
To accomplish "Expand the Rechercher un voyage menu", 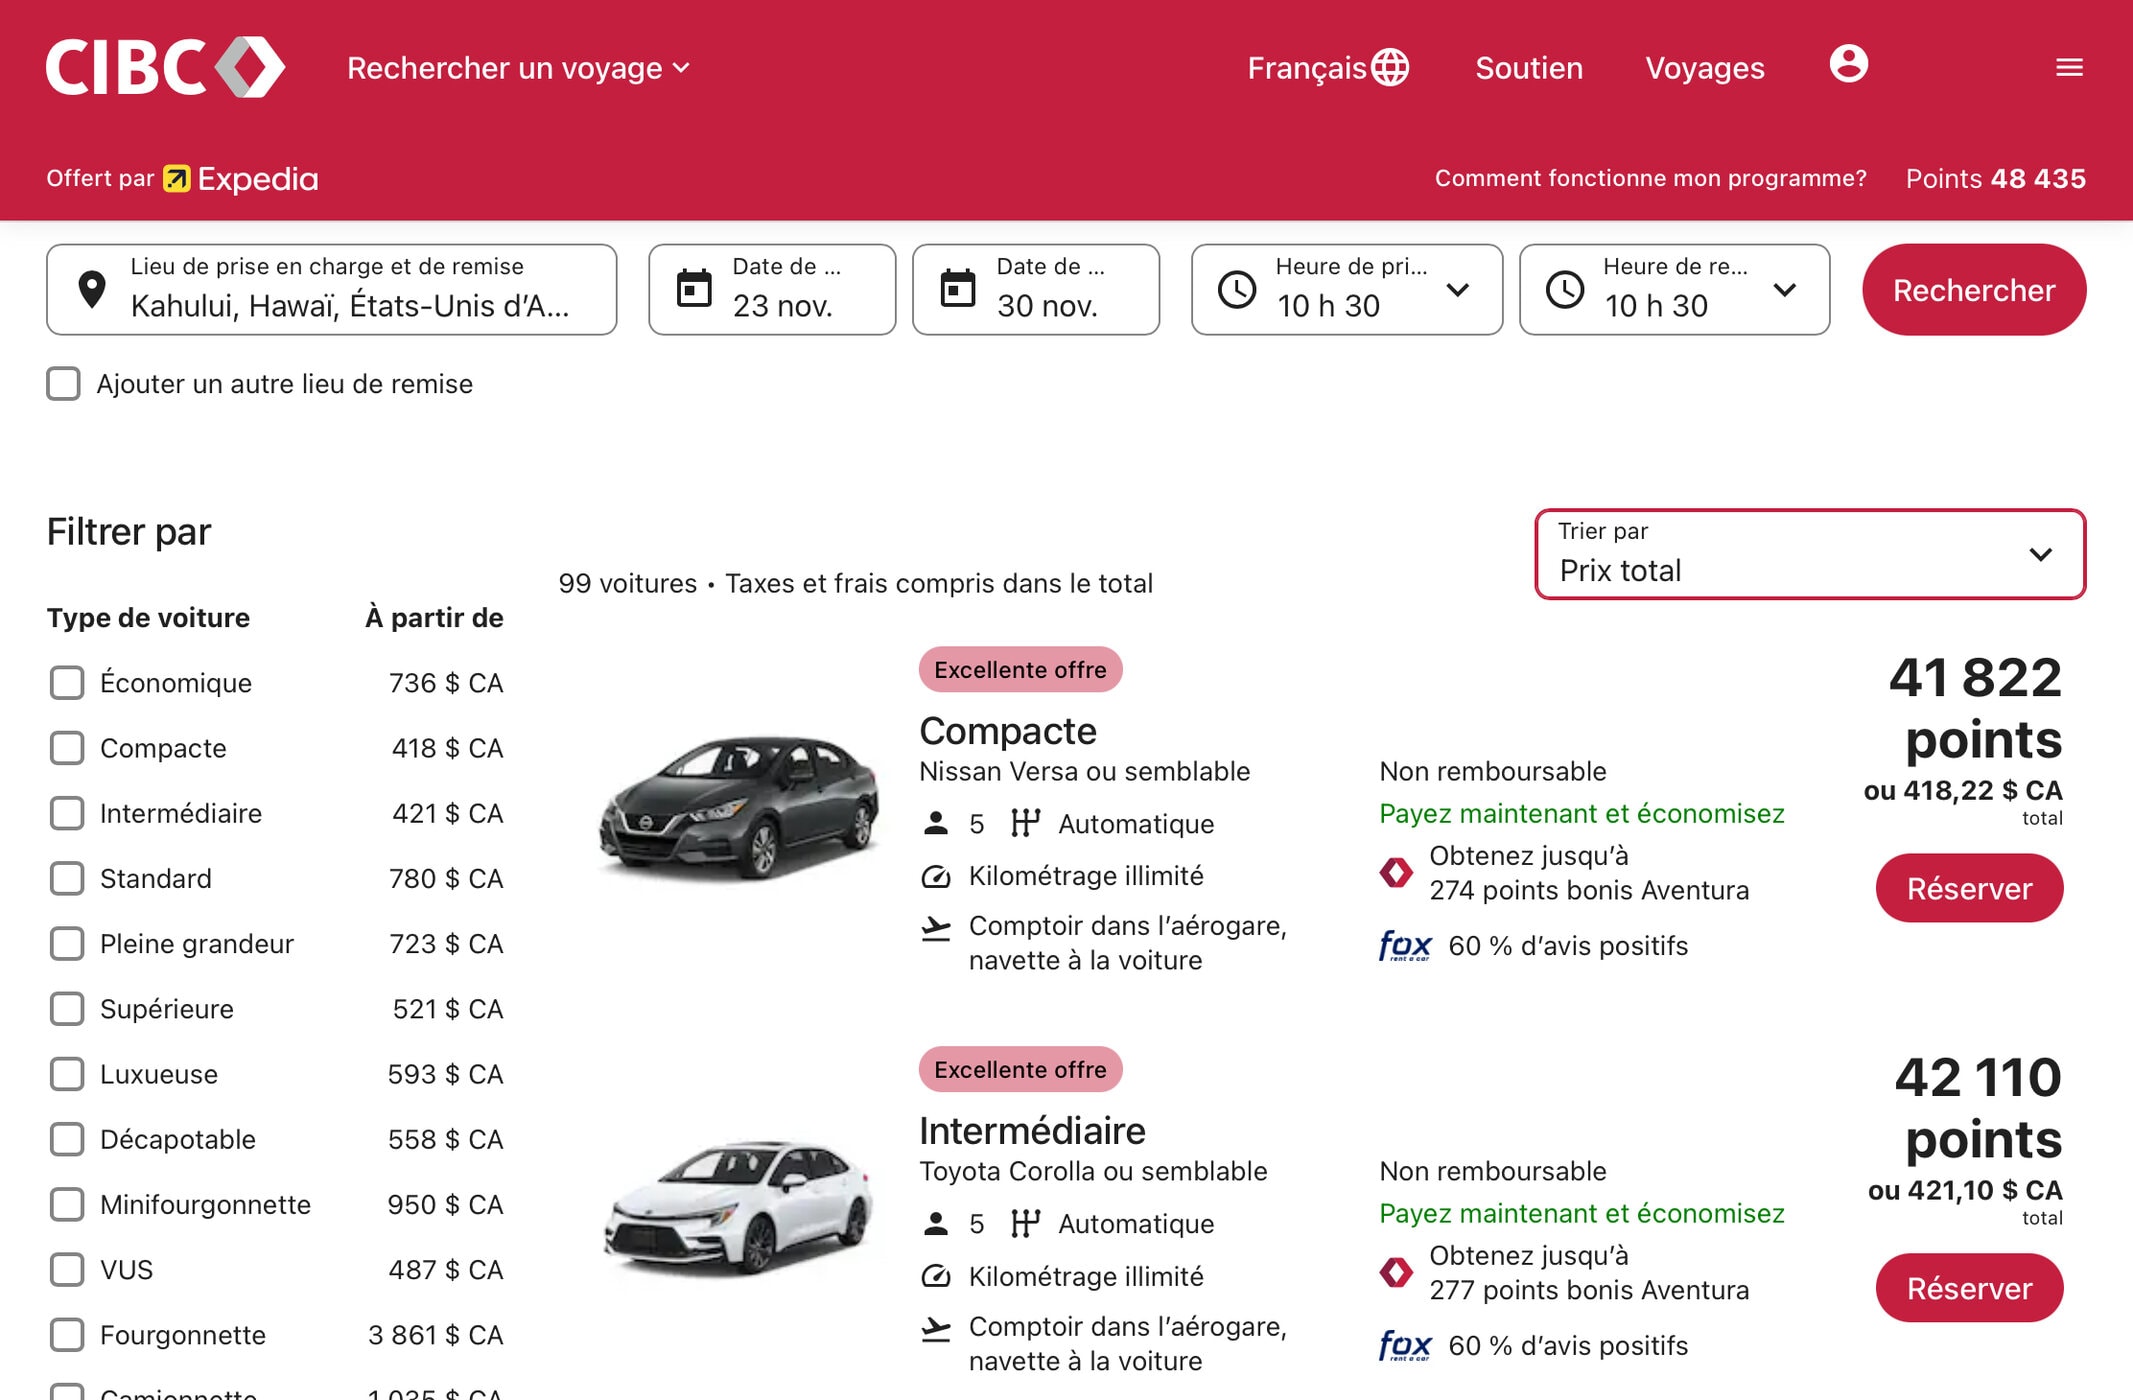I will click(x=519, y=68).
